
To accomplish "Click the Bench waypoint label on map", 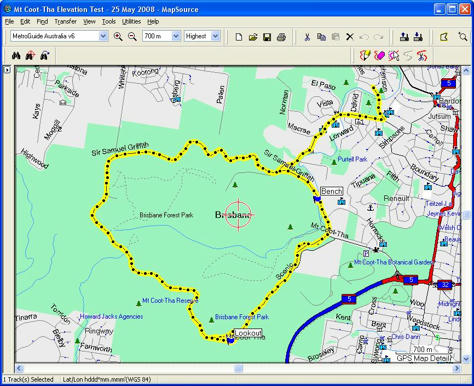I will (x=332, y=191).
